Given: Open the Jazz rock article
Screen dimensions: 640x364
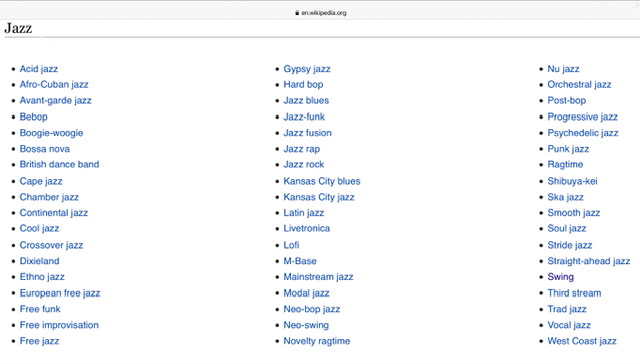Looking at the screenshot, I should [304, 164].
